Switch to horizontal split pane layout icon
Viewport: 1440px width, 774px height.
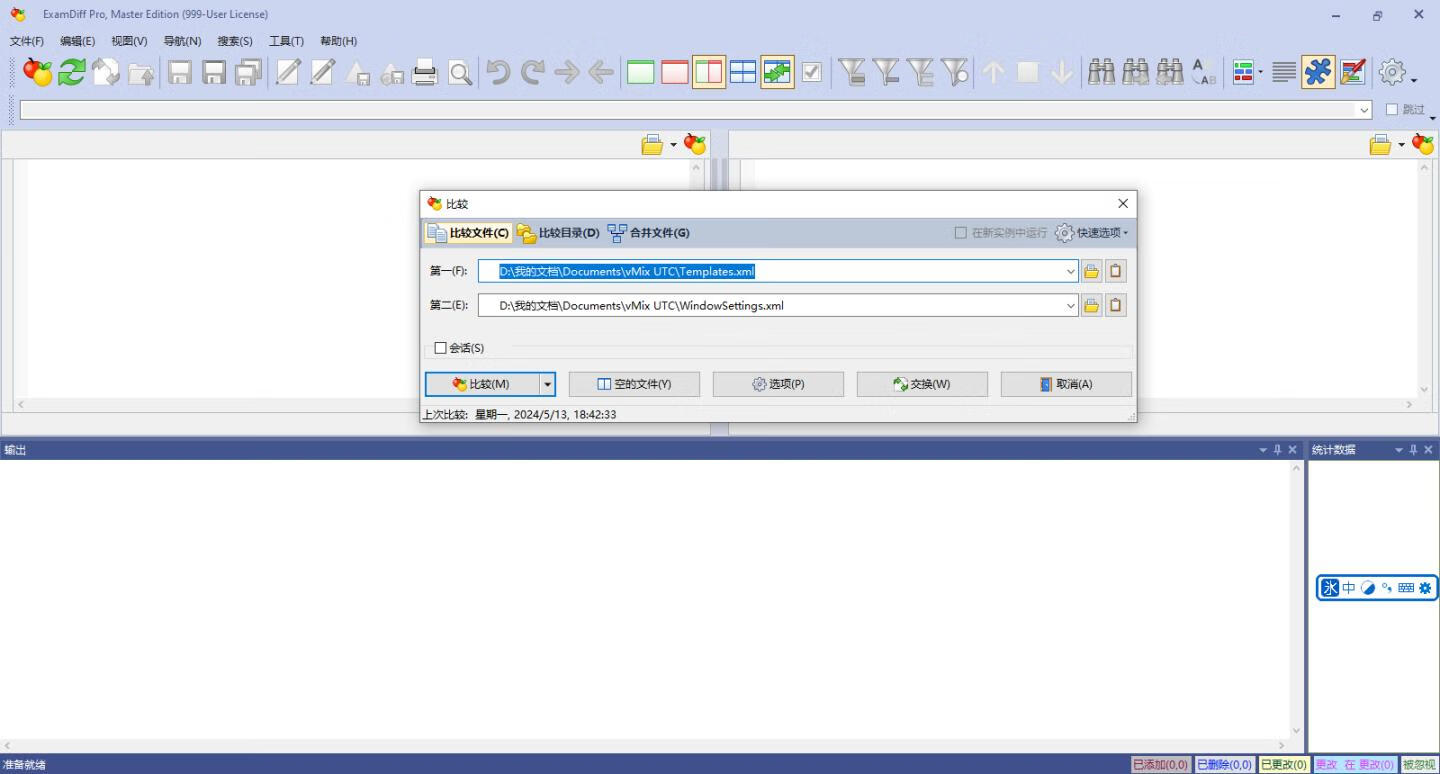[x=743, y=72]
